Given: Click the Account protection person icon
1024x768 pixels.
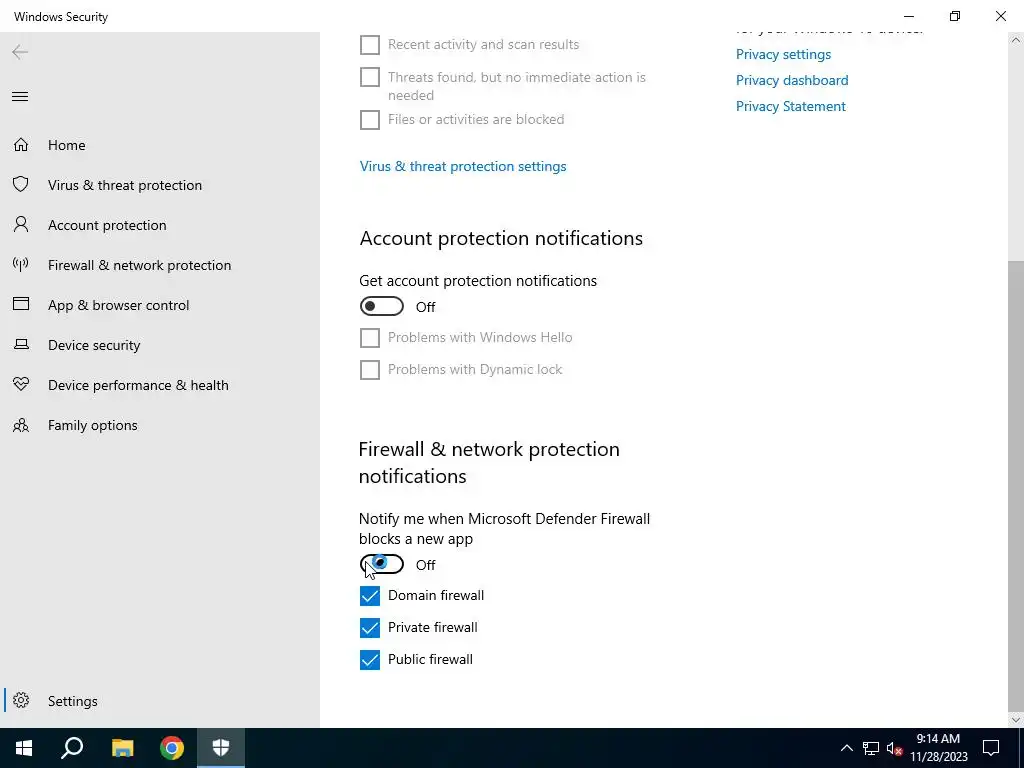Looking at the screenshot, I should (x=21, y=225).
